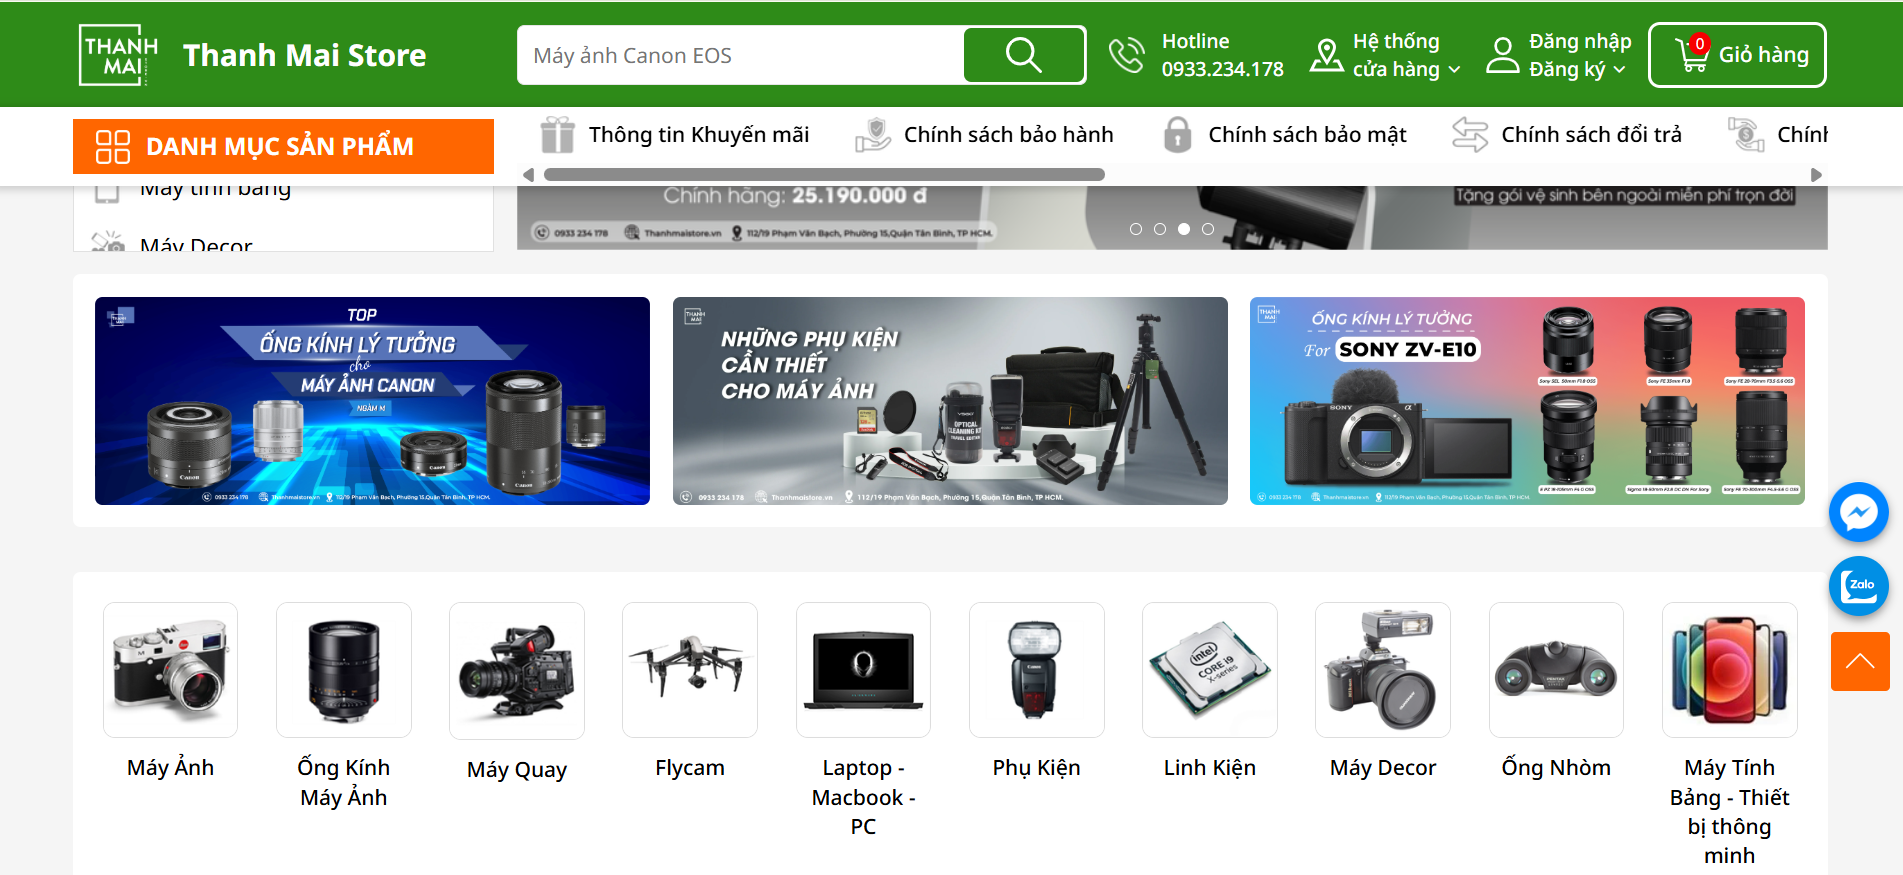Screen dimensions: 1903x875
Task: Open the Giỏ hàng cart button
Action: click(1737, 55)
